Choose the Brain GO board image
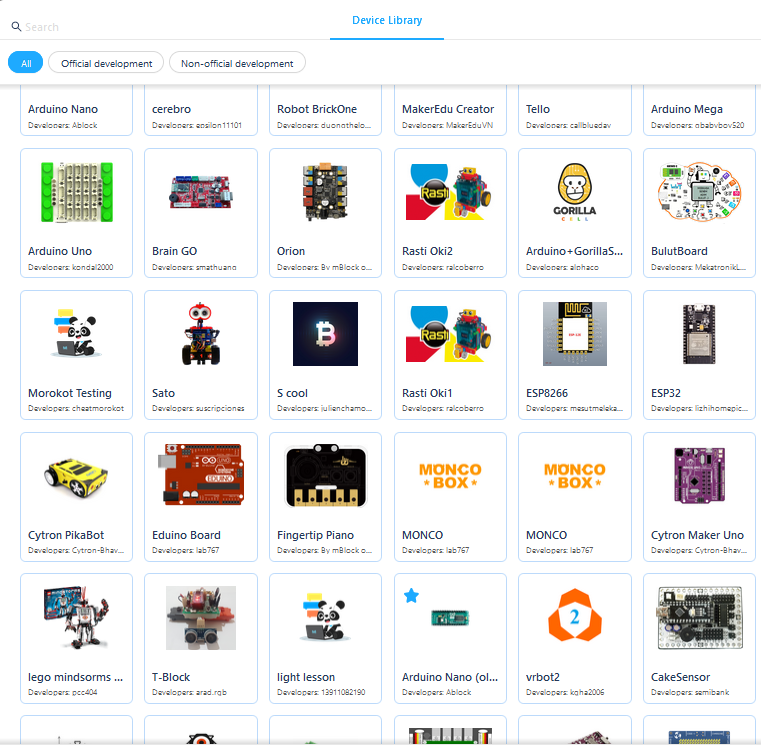 point(200,192)
